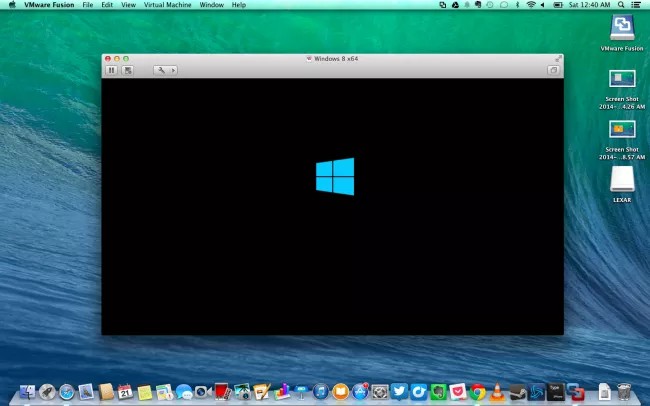Pause the Windows 8 virtual machine
Viewport: 650px width, 406px height.
click(x=111, y=71)
